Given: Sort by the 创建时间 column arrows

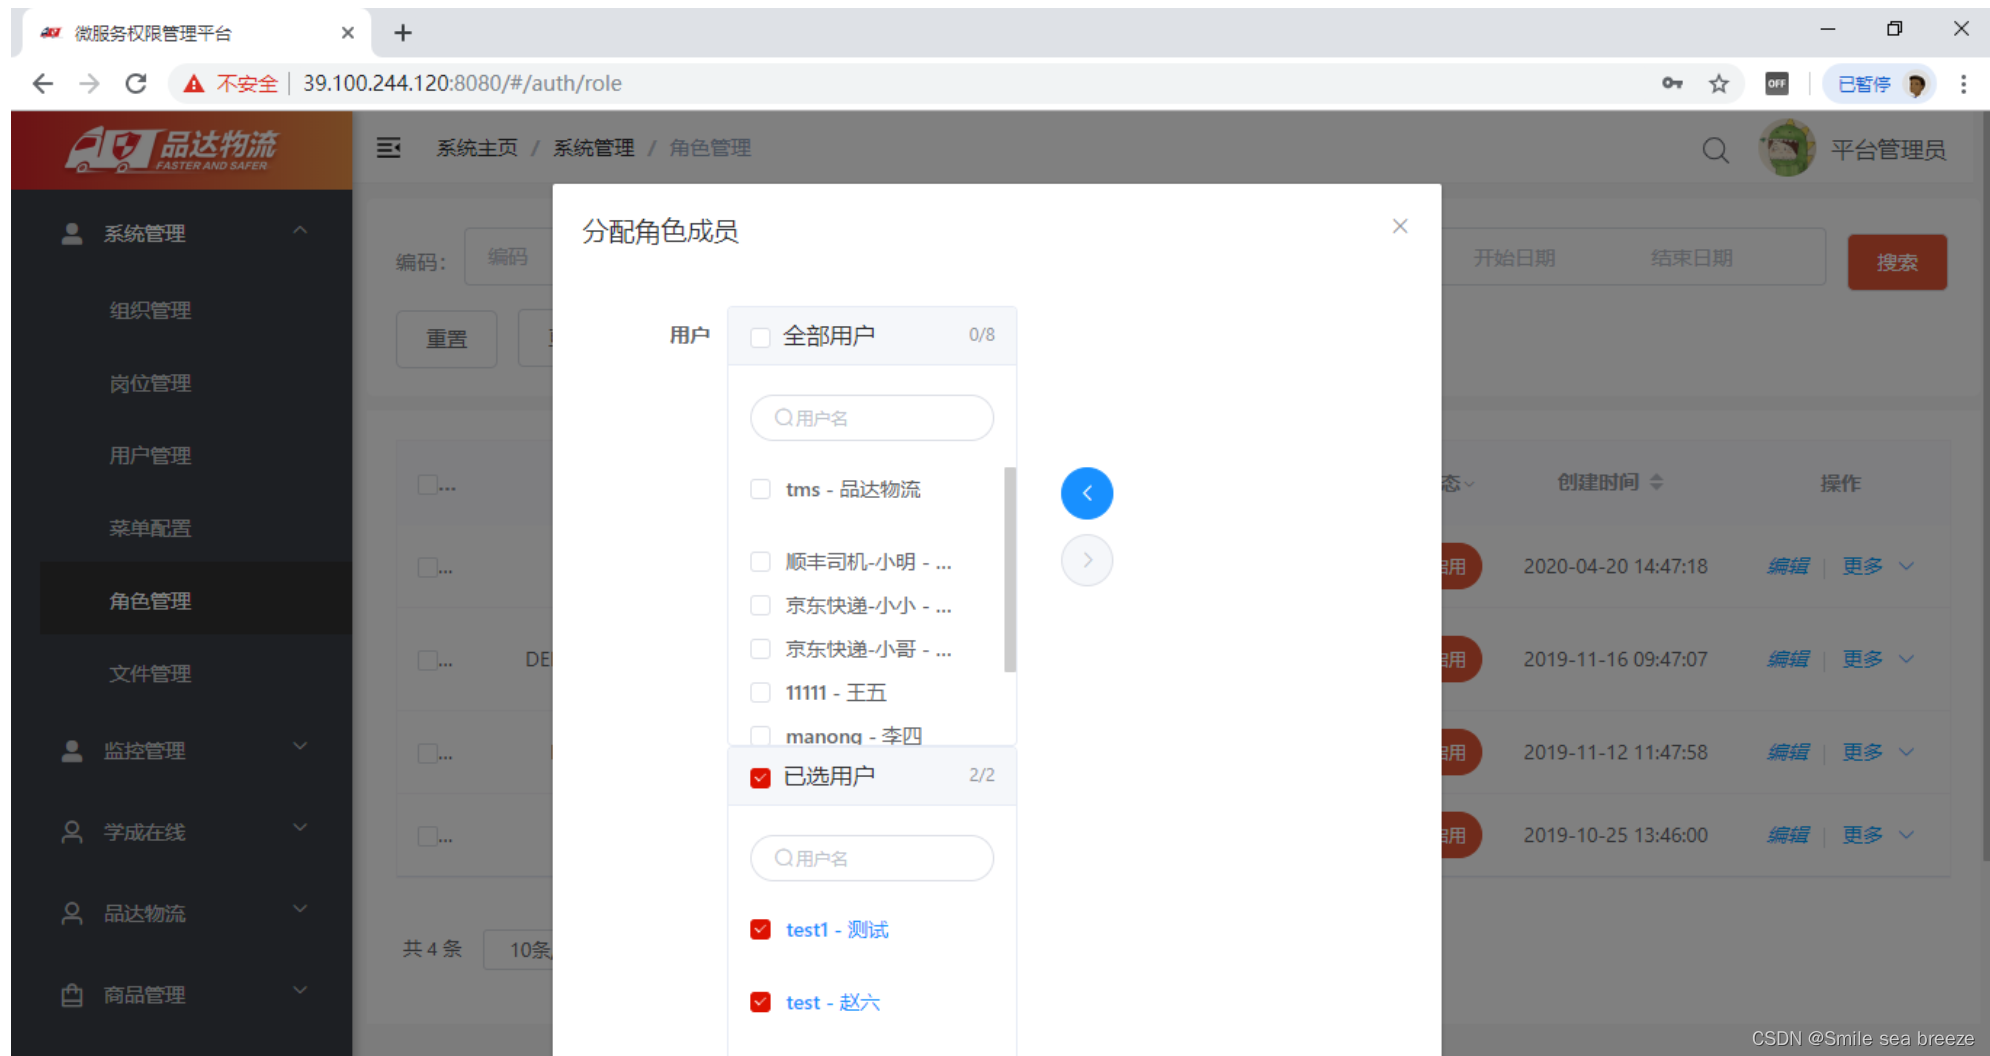Looking at the screenshot, I should pos(1657,482).
